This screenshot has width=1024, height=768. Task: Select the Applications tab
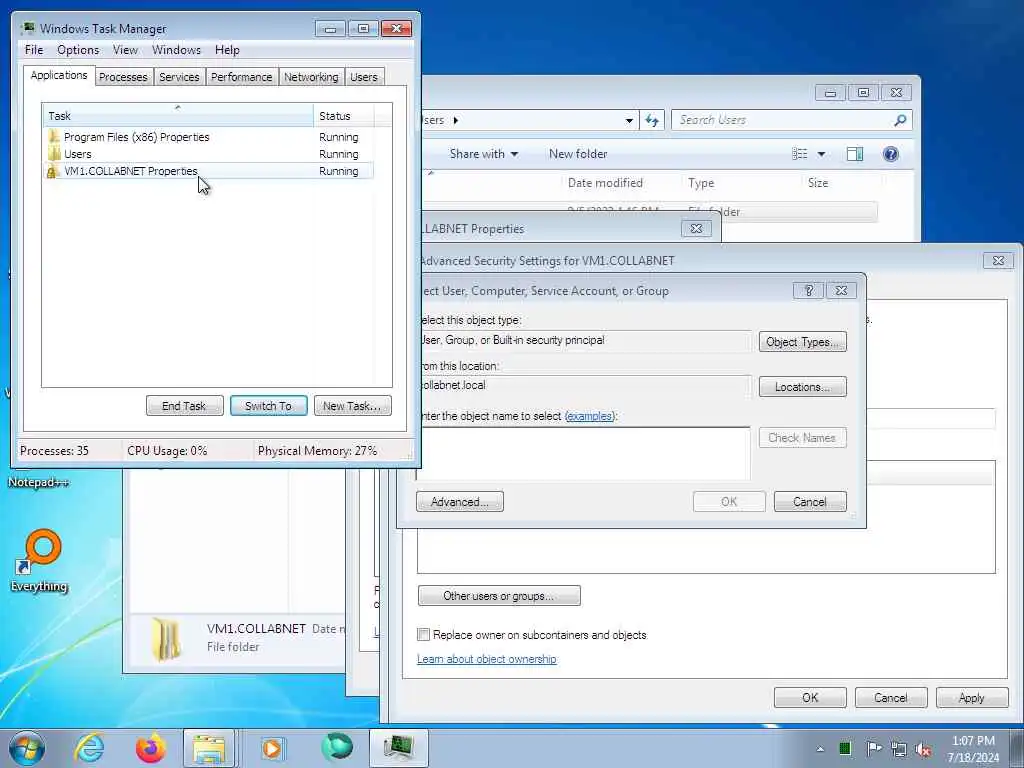[59, 75]
